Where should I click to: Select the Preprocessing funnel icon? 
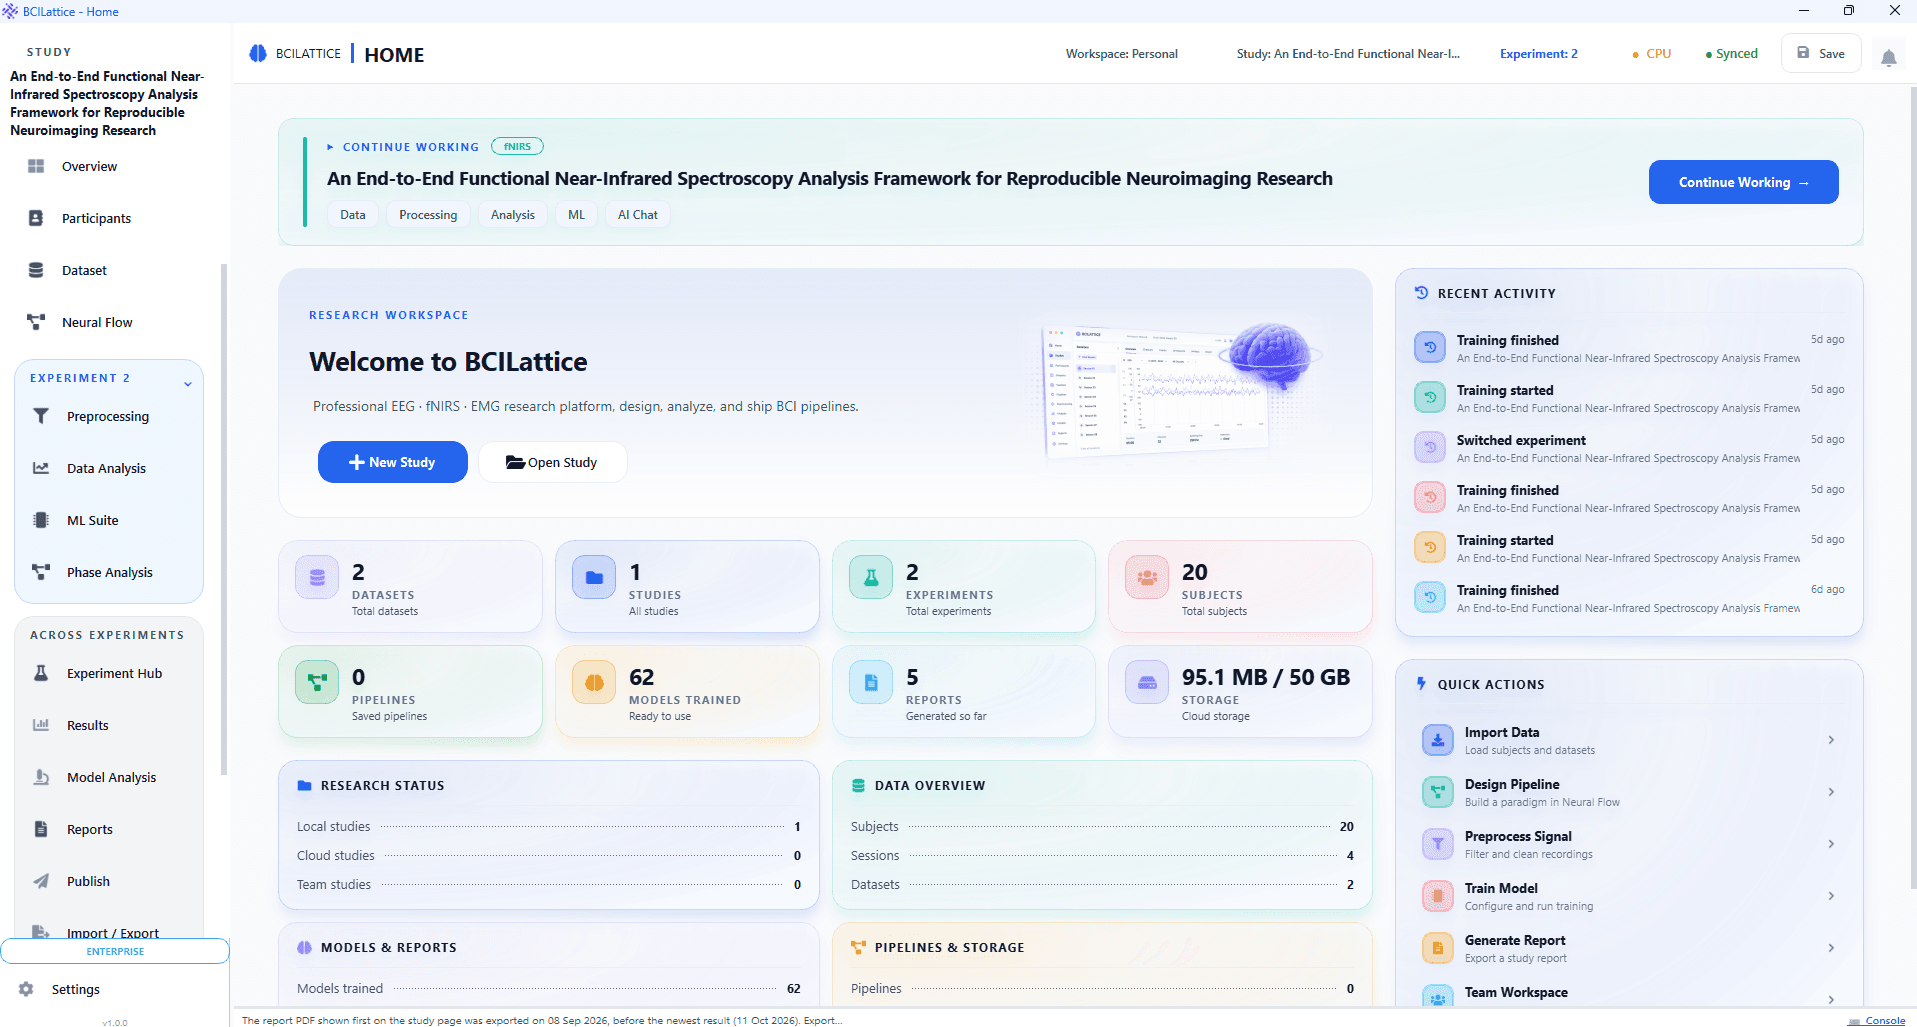(41, 416)
